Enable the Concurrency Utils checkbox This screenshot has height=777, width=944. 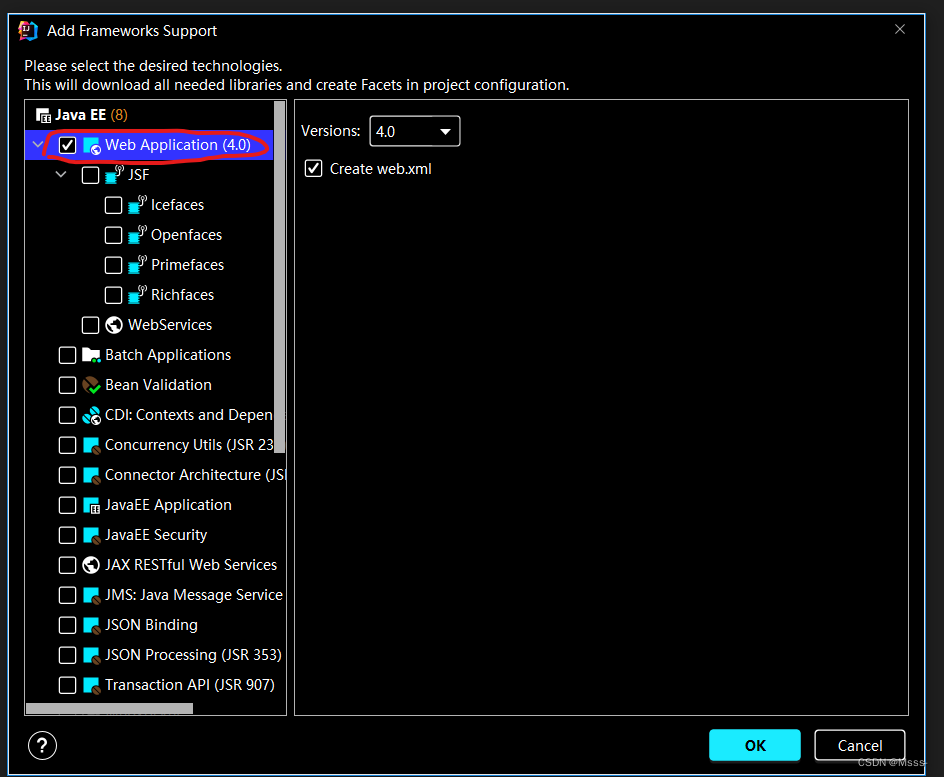67,445
